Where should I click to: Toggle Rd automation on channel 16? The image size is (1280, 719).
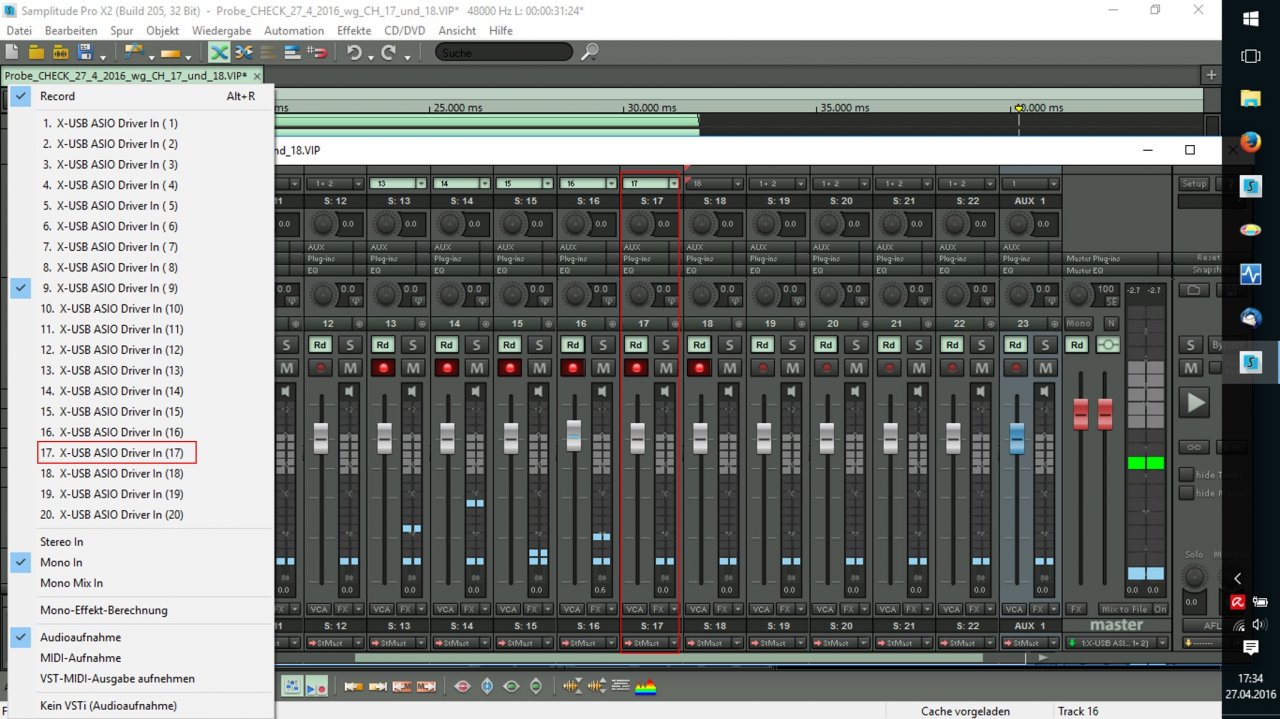573,345
